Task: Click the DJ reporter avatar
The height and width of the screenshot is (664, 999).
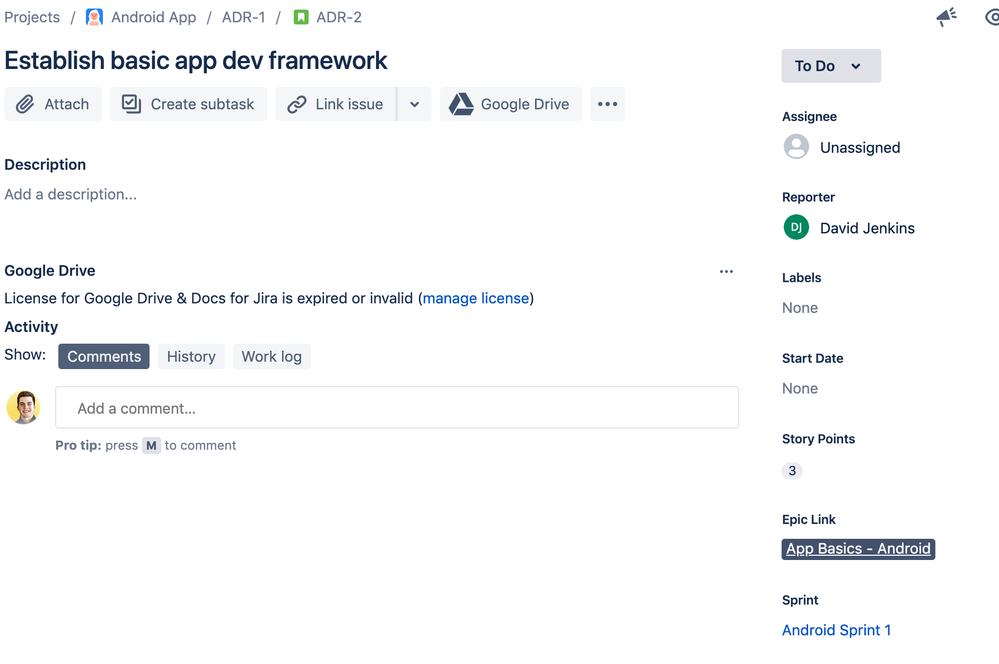Action: 796,227
